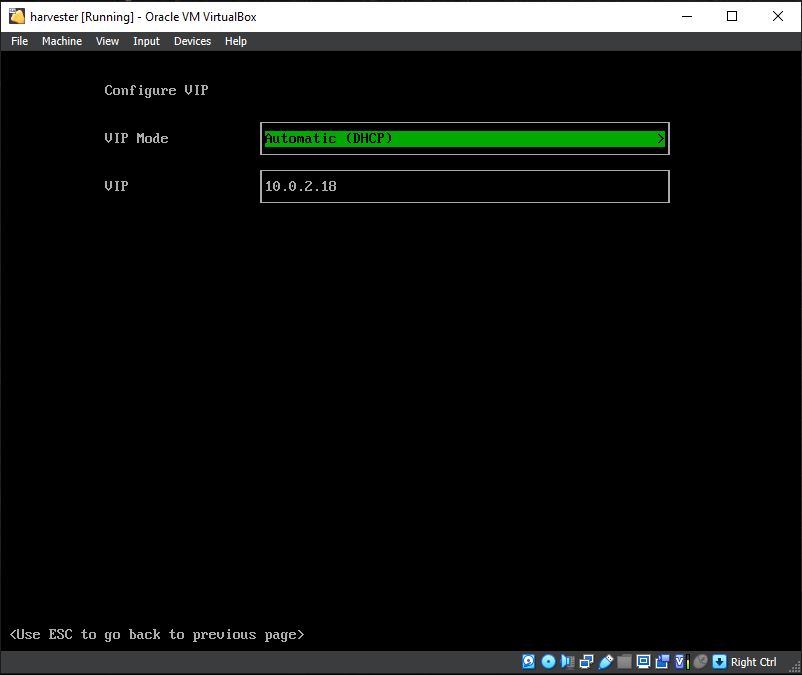Click the shared folders status icon
Screen dimensions: 802x675
point(623,661)
